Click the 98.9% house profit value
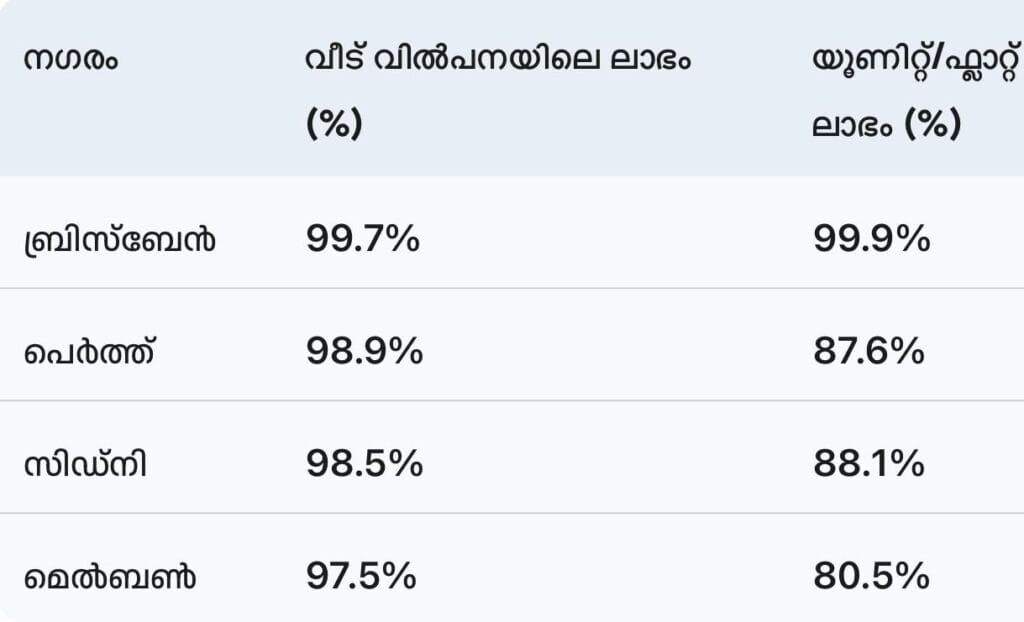 click(x=364, y=351)
